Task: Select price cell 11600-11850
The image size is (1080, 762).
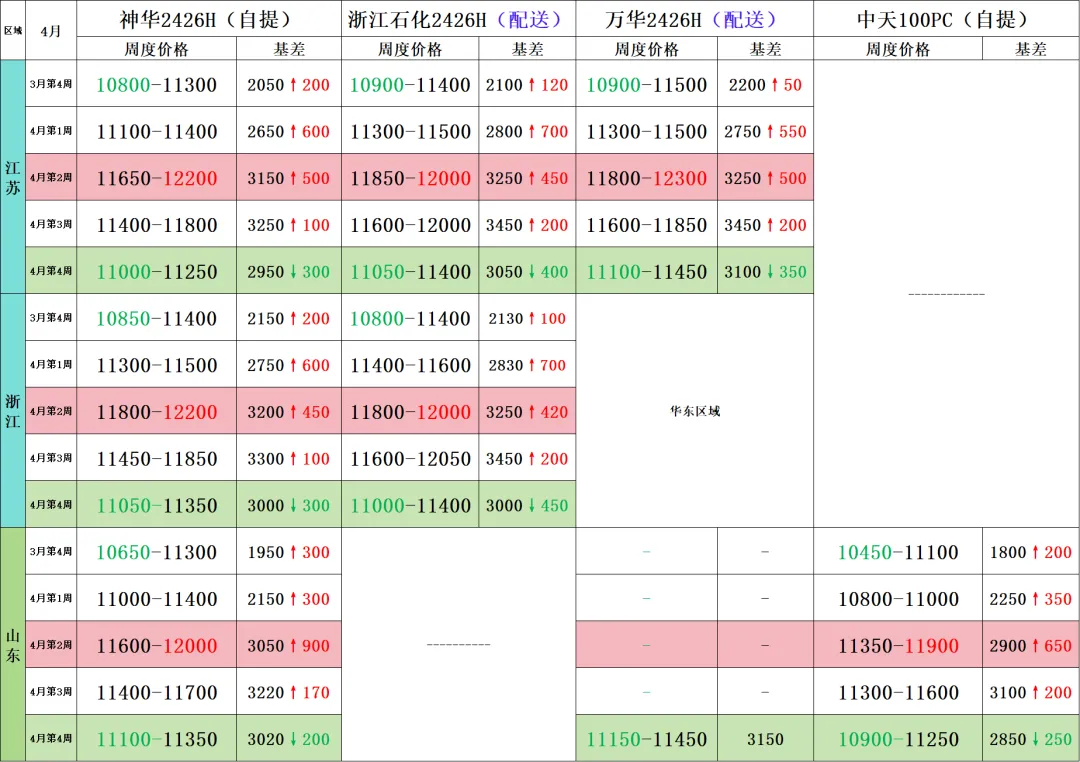Action: [646, 225]
